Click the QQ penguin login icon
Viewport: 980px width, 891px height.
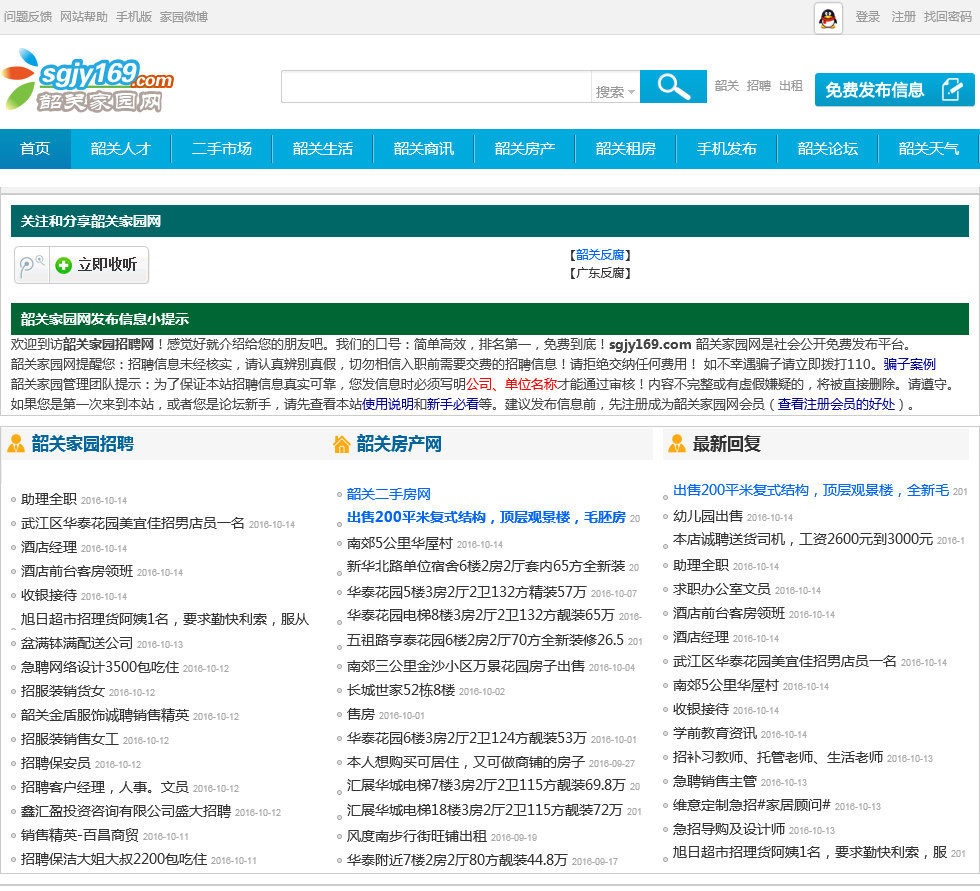coord(828,17)
